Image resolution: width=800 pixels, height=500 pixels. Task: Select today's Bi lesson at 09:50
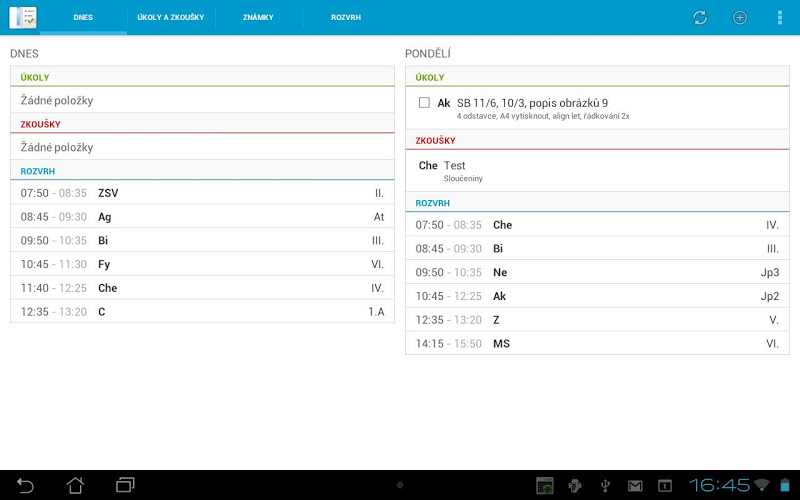[x=203, y=240]
